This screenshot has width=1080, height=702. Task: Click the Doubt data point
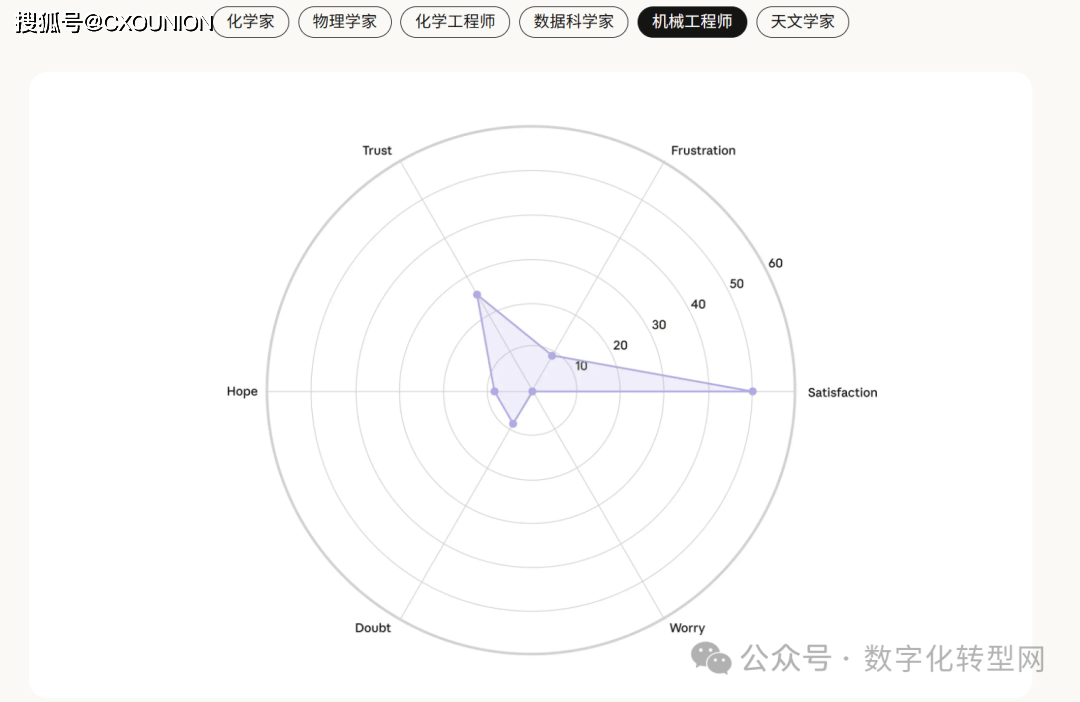pyautogui.click(x=513, y=424)
